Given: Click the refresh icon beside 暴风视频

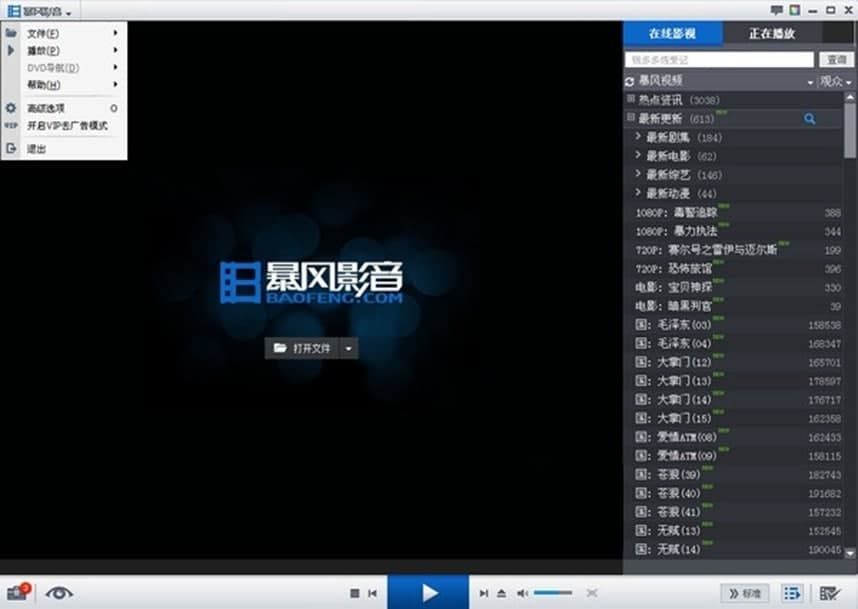Looking at the screenshot, I should (x=630, y=79).
